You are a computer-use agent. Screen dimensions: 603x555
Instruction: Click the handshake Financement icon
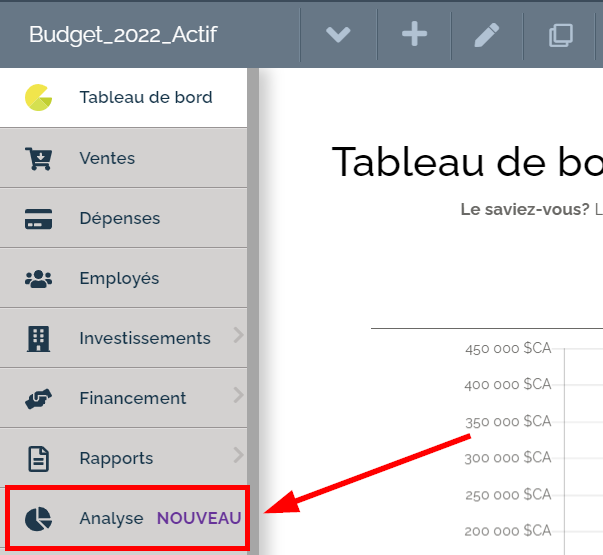[38, 398]
